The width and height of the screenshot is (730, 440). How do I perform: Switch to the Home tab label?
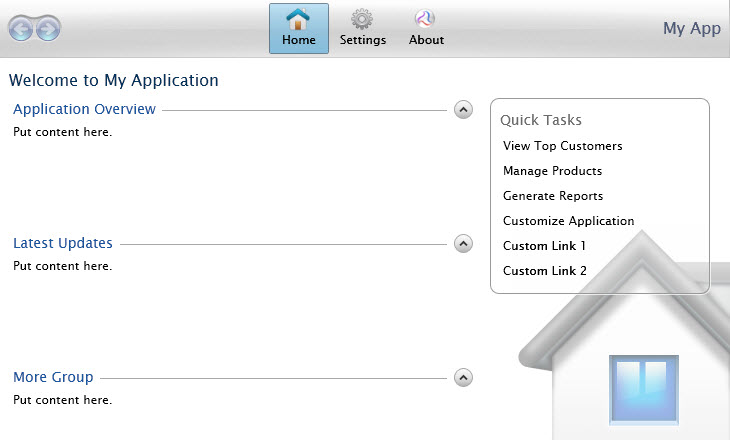(299, 40)
